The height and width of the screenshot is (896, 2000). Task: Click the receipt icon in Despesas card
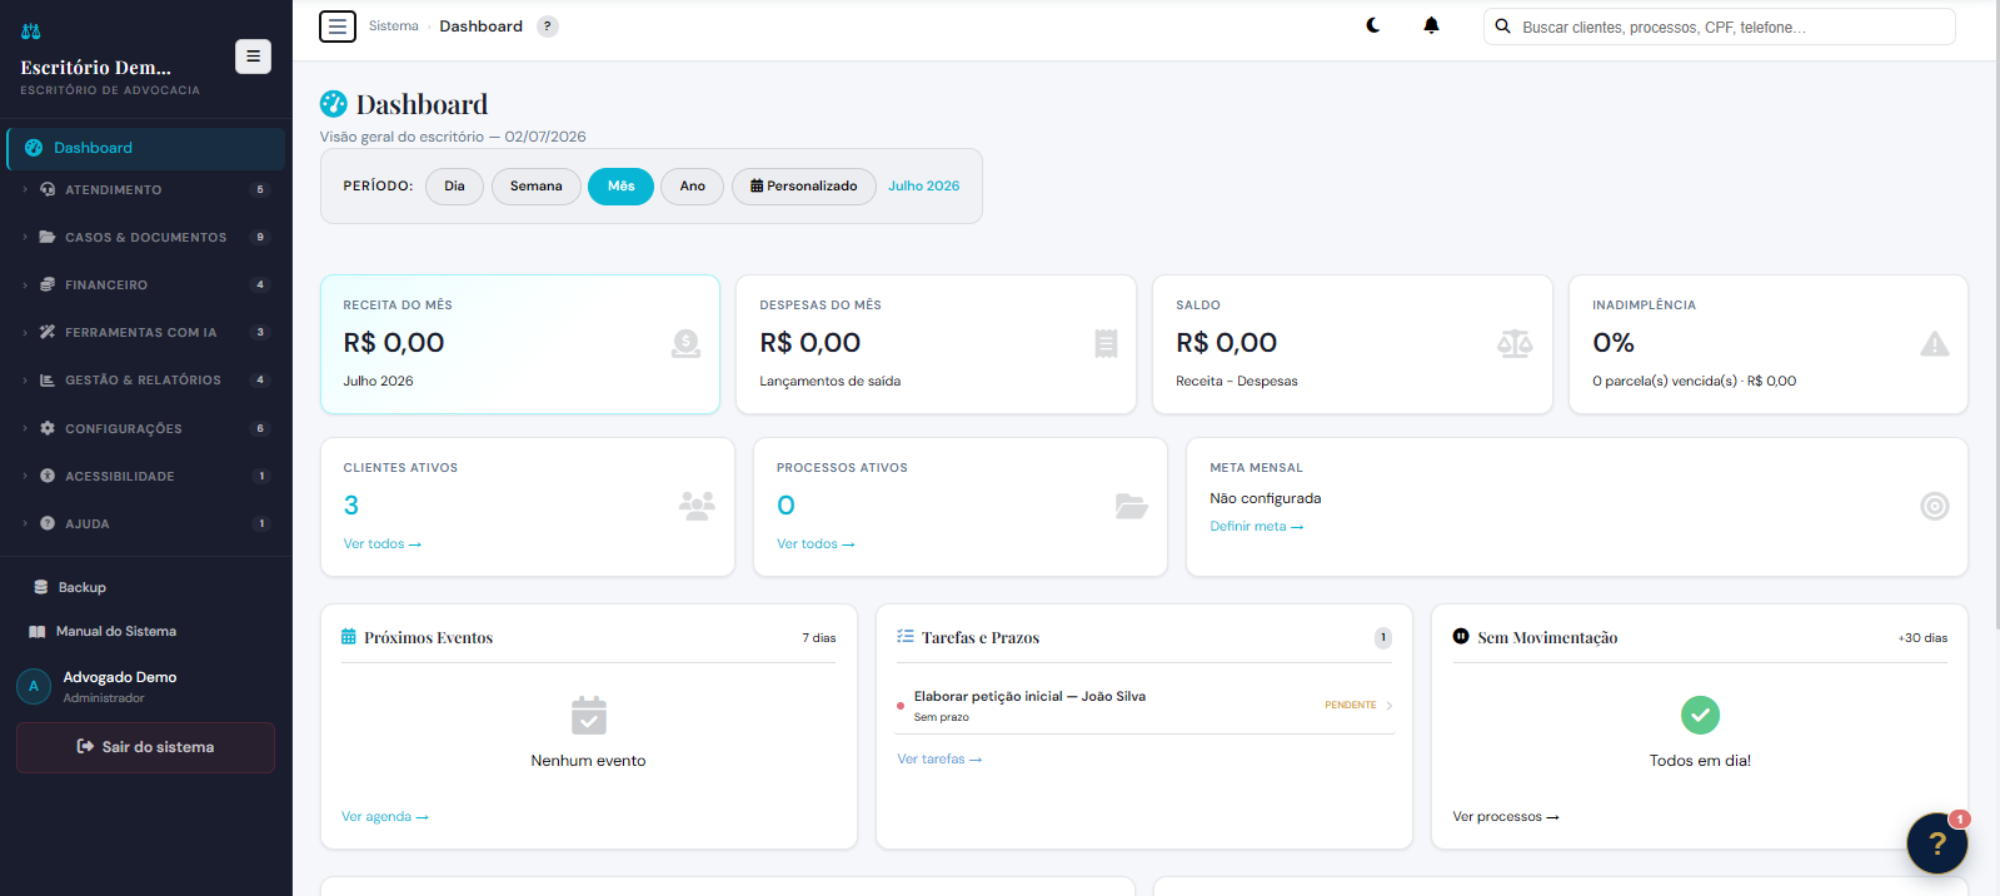1106,344
